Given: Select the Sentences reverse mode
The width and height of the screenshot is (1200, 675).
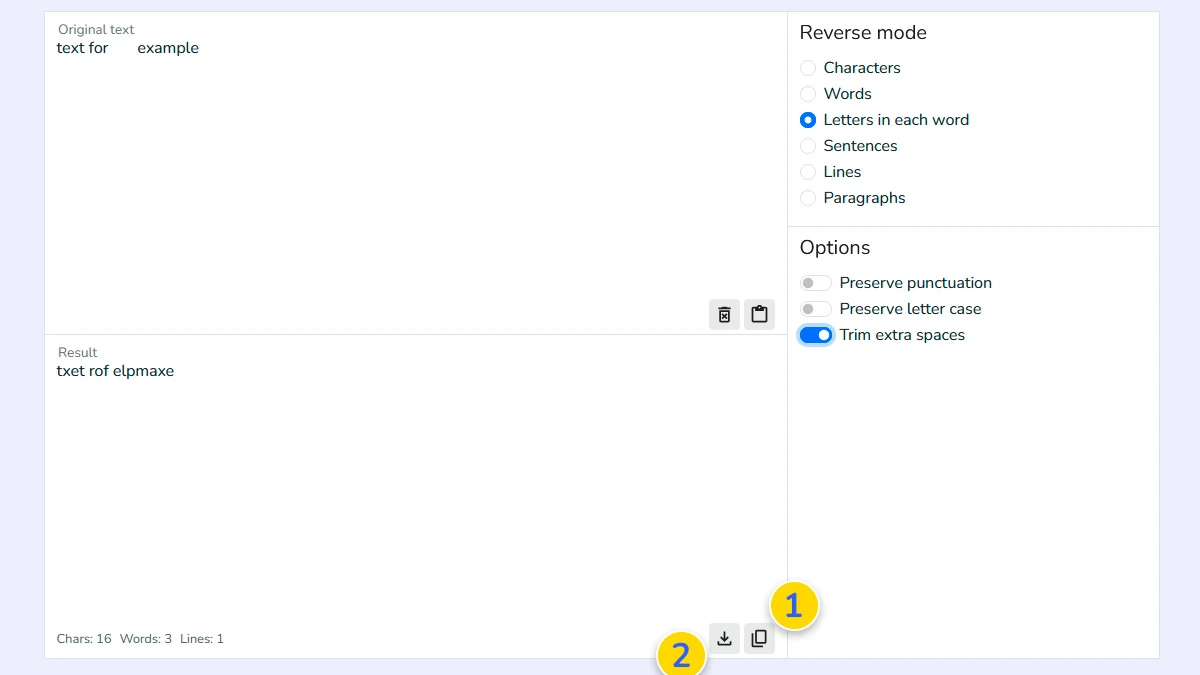Looking at the screenshot, I should pyautogui.click(x=807, y=145).
